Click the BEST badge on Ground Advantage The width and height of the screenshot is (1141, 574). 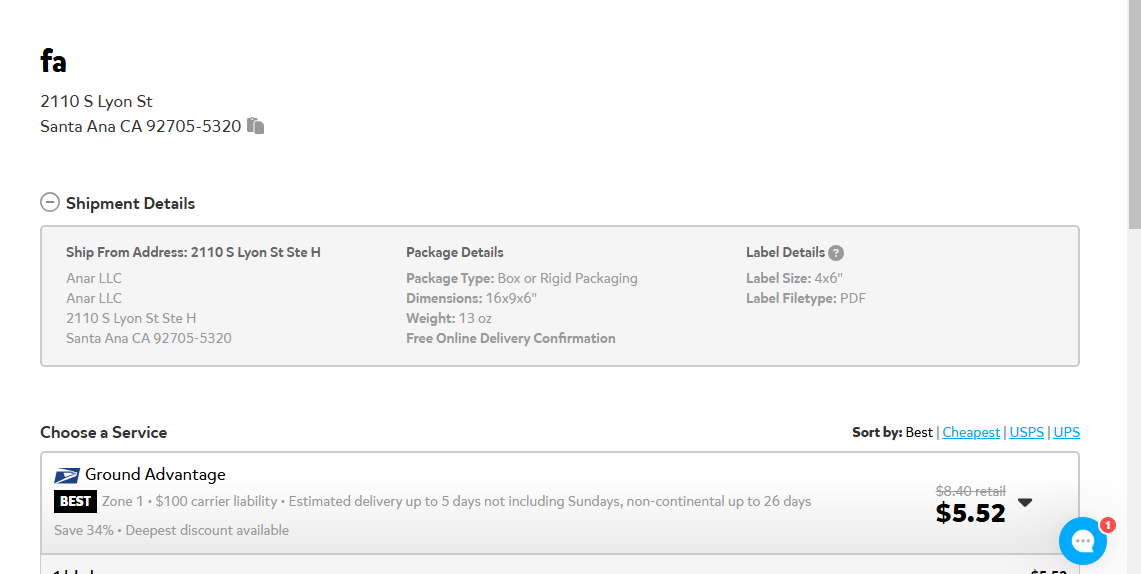pos(75,501)
